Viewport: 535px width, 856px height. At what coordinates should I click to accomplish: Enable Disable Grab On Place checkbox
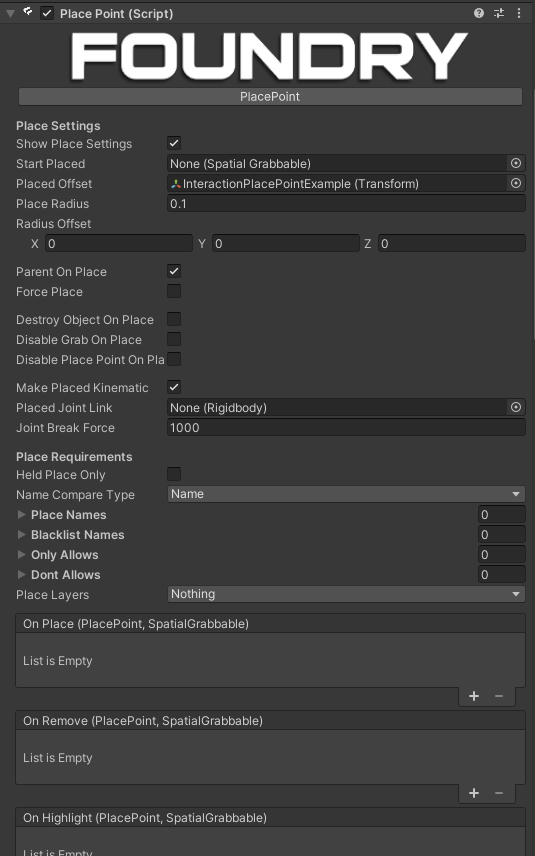click(174, 339)
